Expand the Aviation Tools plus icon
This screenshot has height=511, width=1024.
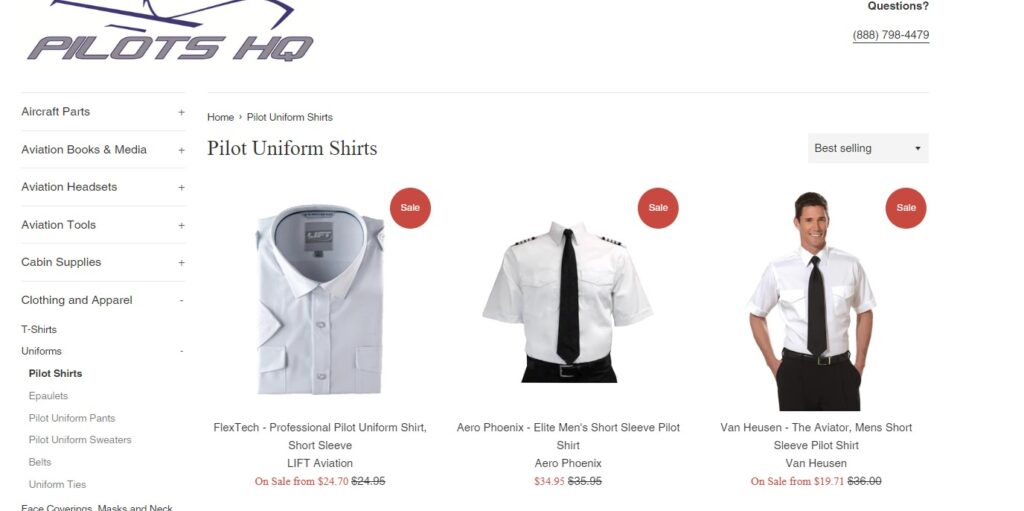[181, 225]
